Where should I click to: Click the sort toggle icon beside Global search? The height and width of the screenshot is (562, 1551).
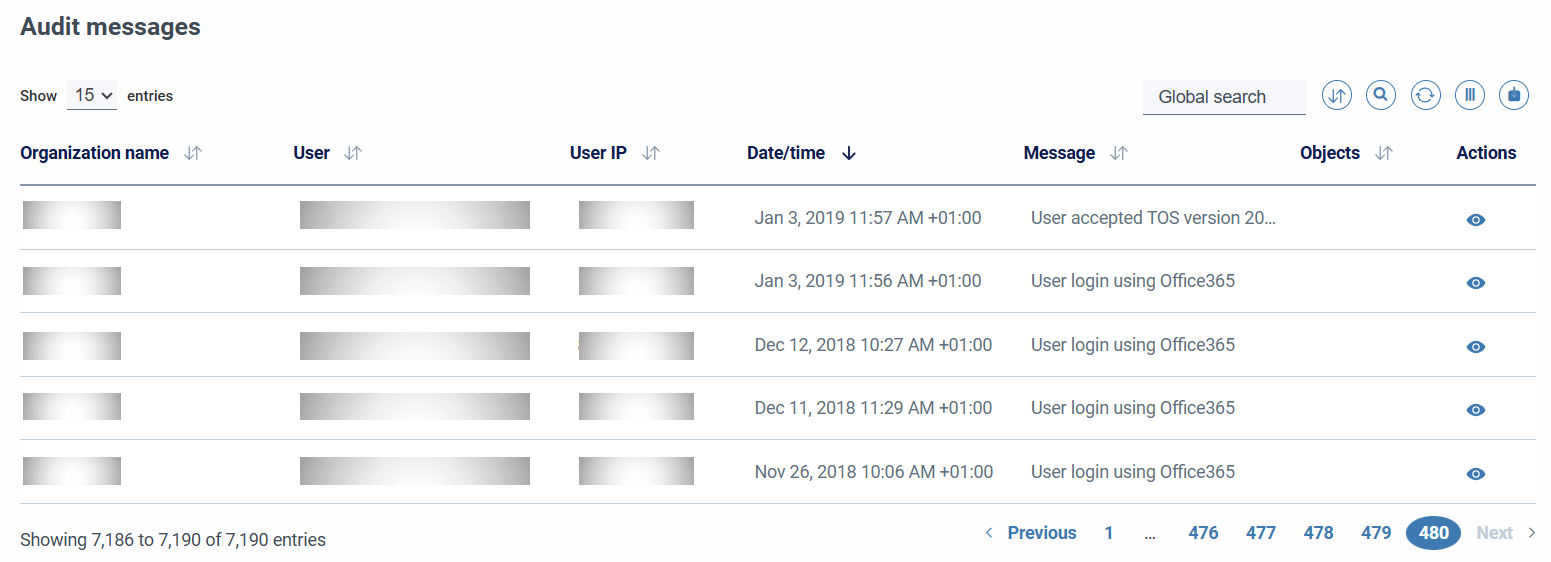pyautogui.click(x=1337, y=96)
